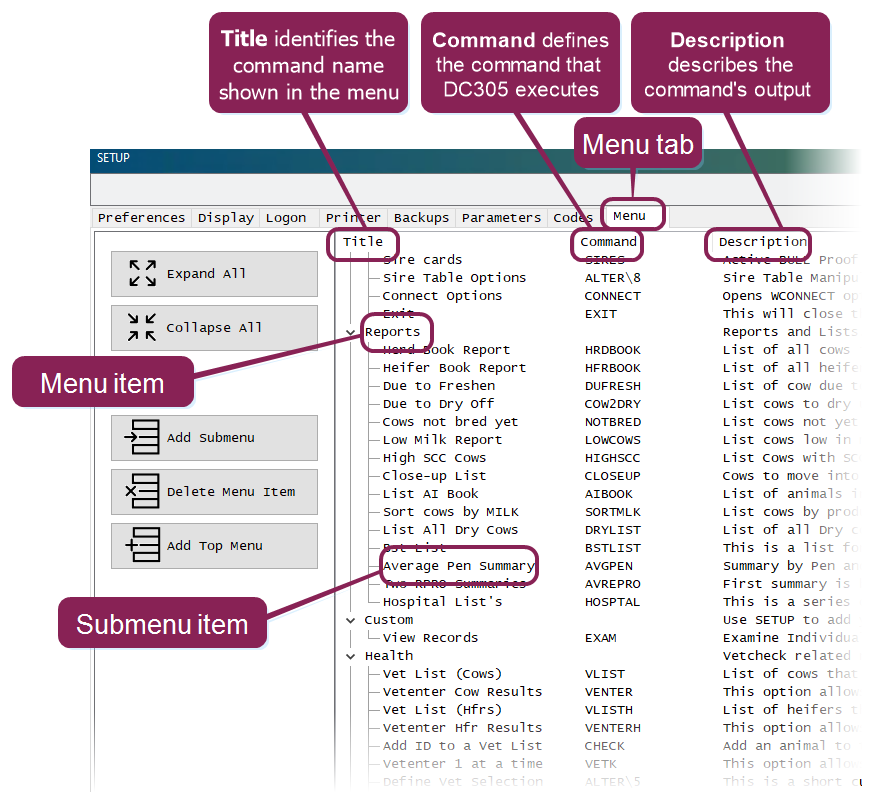This screenshot has width=874, height=804.
Task: Click the Expand All arrows icon
Action: [x=143, y=273]
